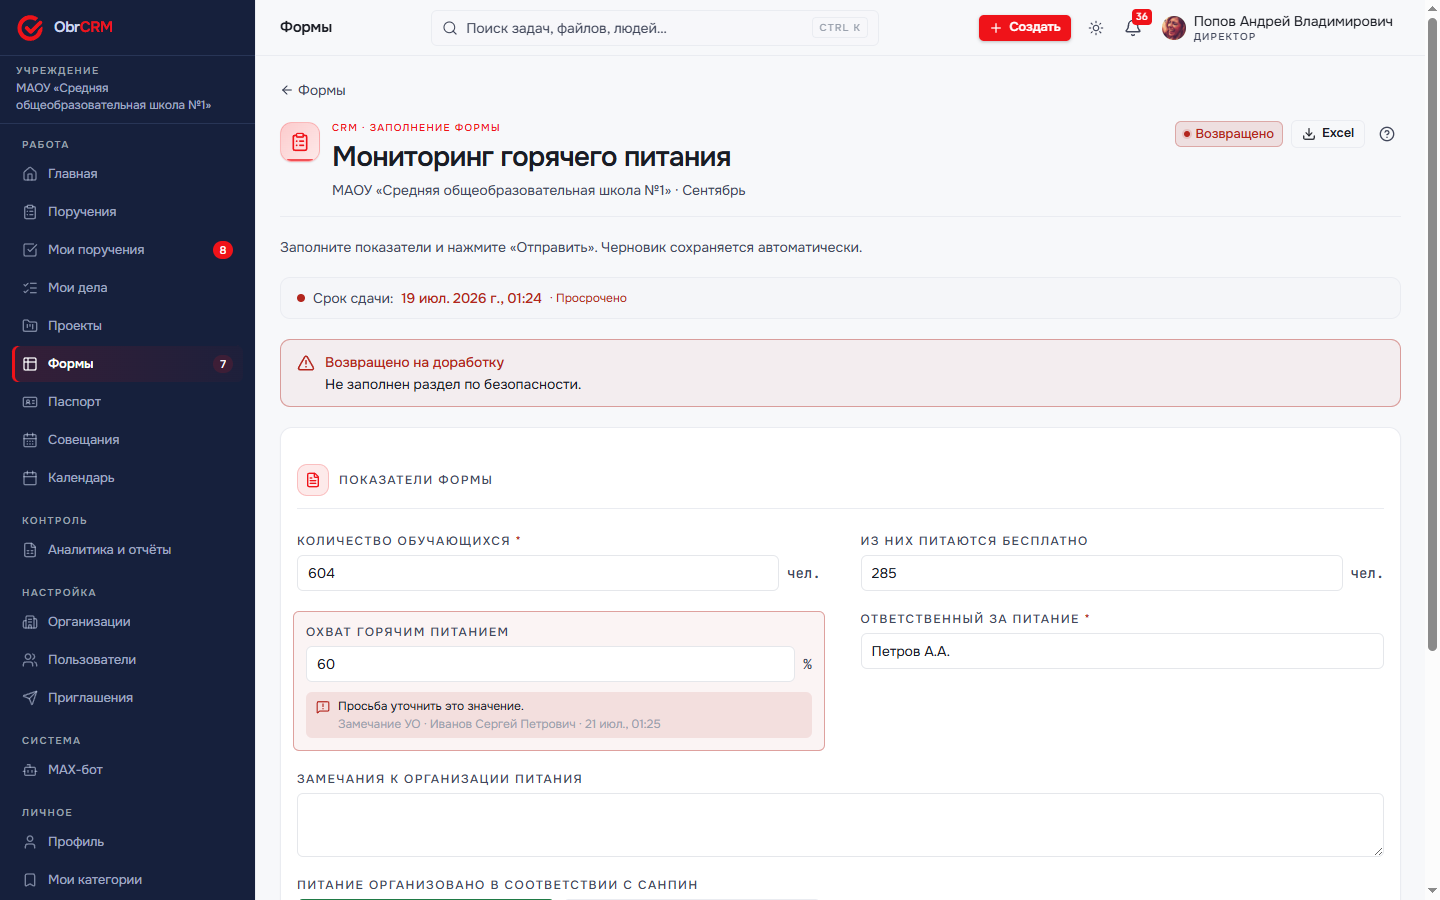Screen dimensions: 1440x900
Task: Click the Охват горячим питанием field with 60
Action: (550, 664)
